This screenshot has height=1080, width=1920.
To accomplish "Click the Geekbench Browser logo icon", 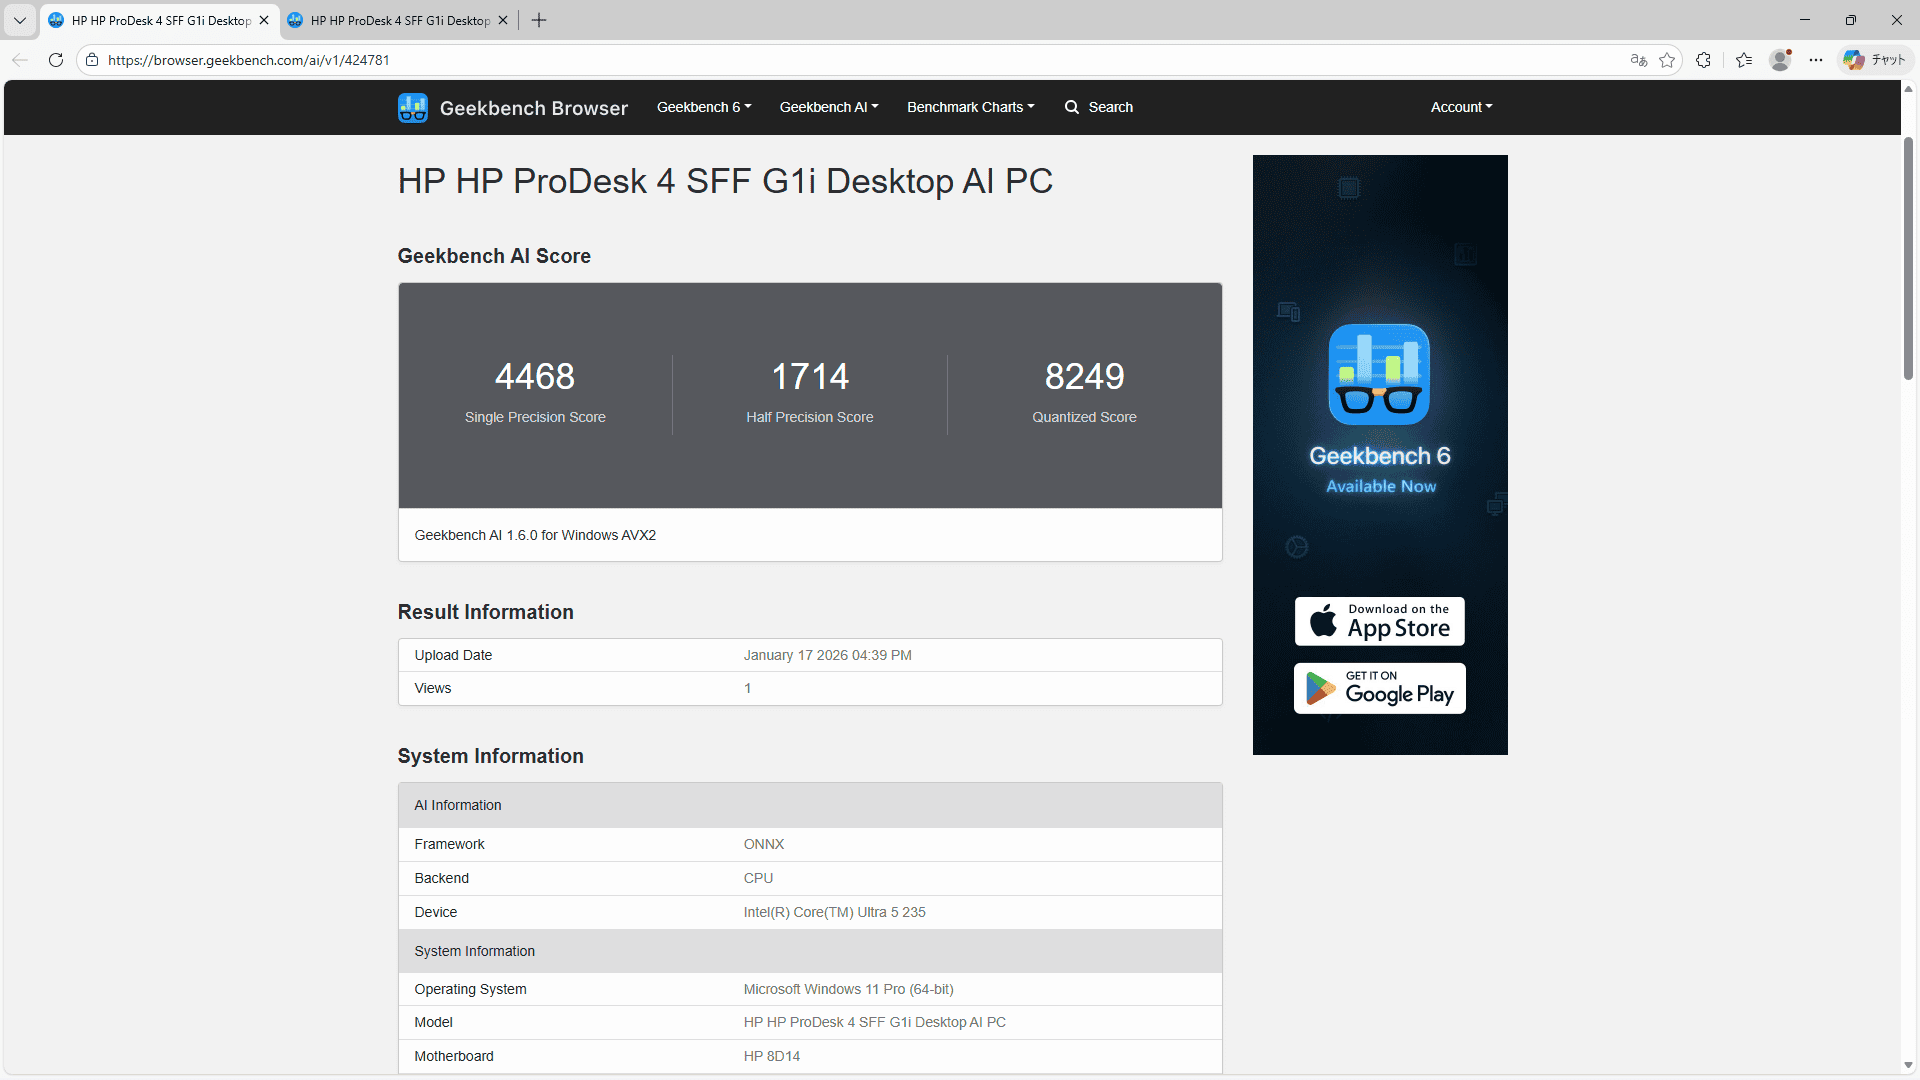I will (412, 107).
